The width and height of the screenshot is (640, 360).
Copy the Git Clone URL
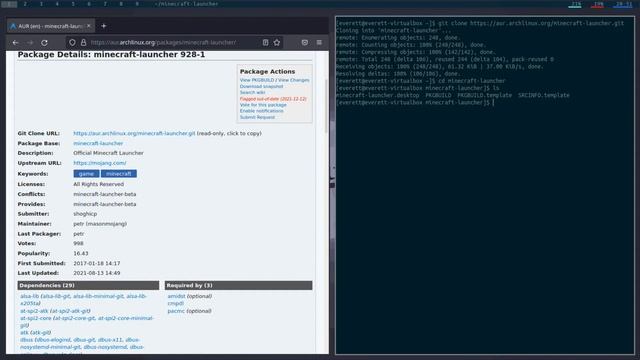click(x=134, y=133)
